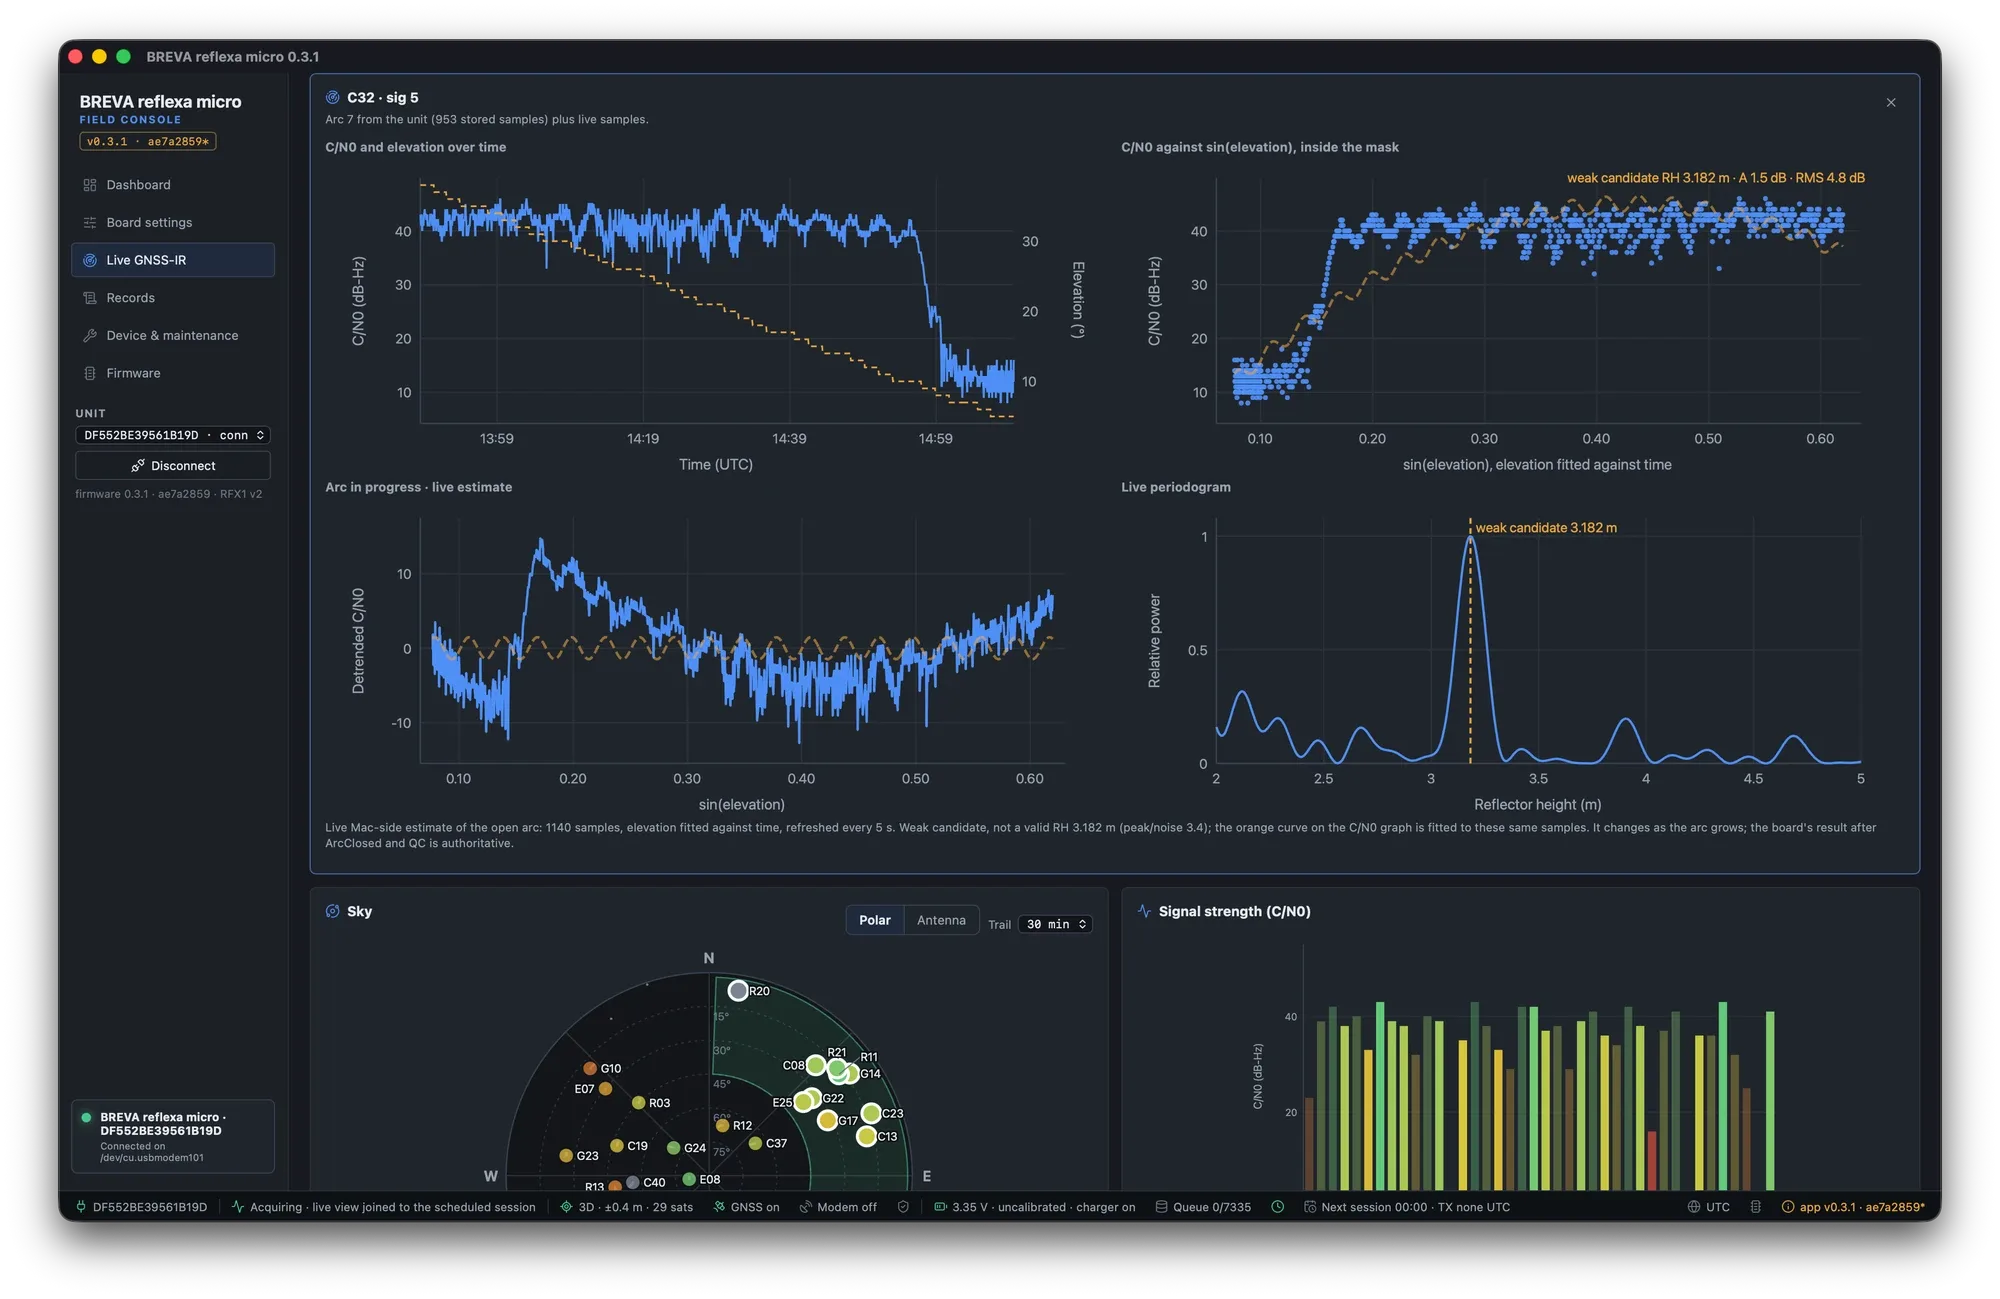Screen dimensions: 2000x1299
Task: Click "firmware 0.3.1 · ae7a2859 · RFX1 v2" text
Action: click(169, 494)
